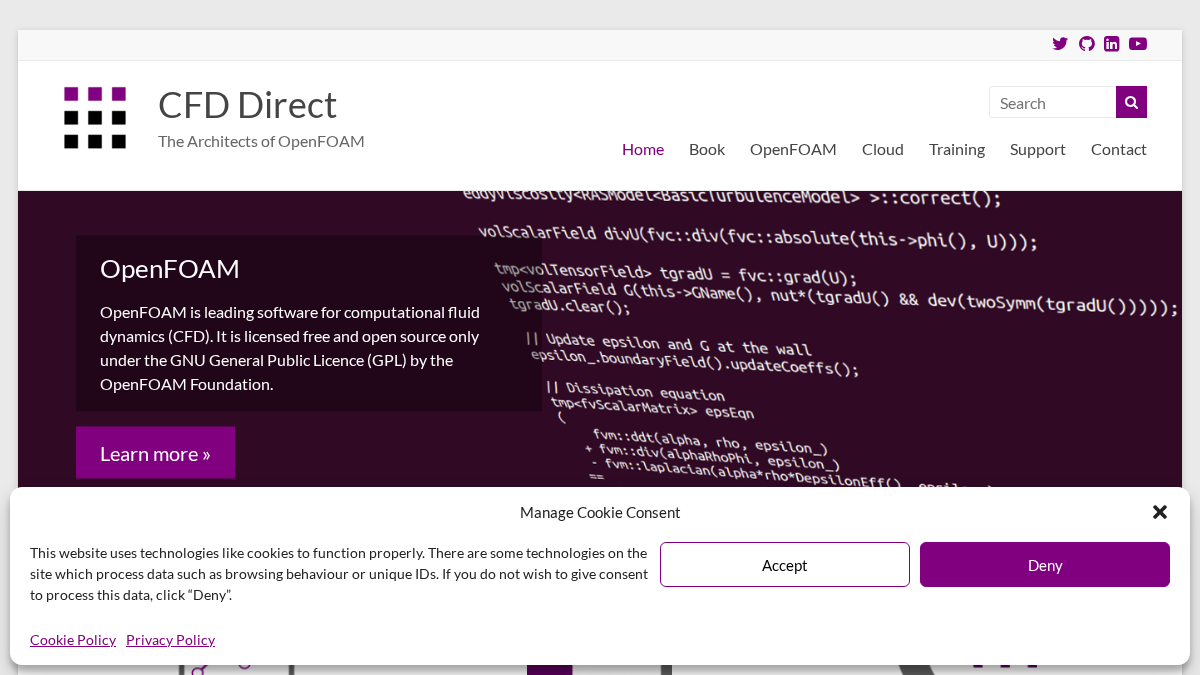The width and height of the screenshot is (1200, 675).
Task: Go to the Home menu item
Action: tap(643, 149)
